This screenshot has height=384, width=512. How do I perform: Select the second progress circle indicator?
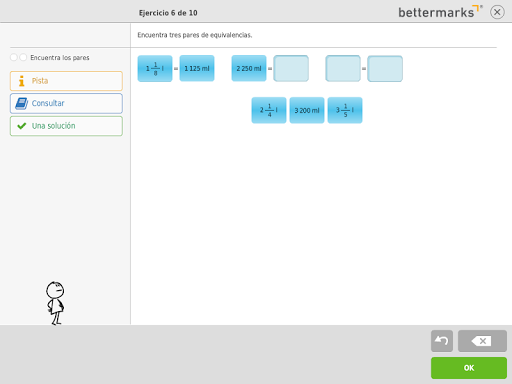click(23, 57)
